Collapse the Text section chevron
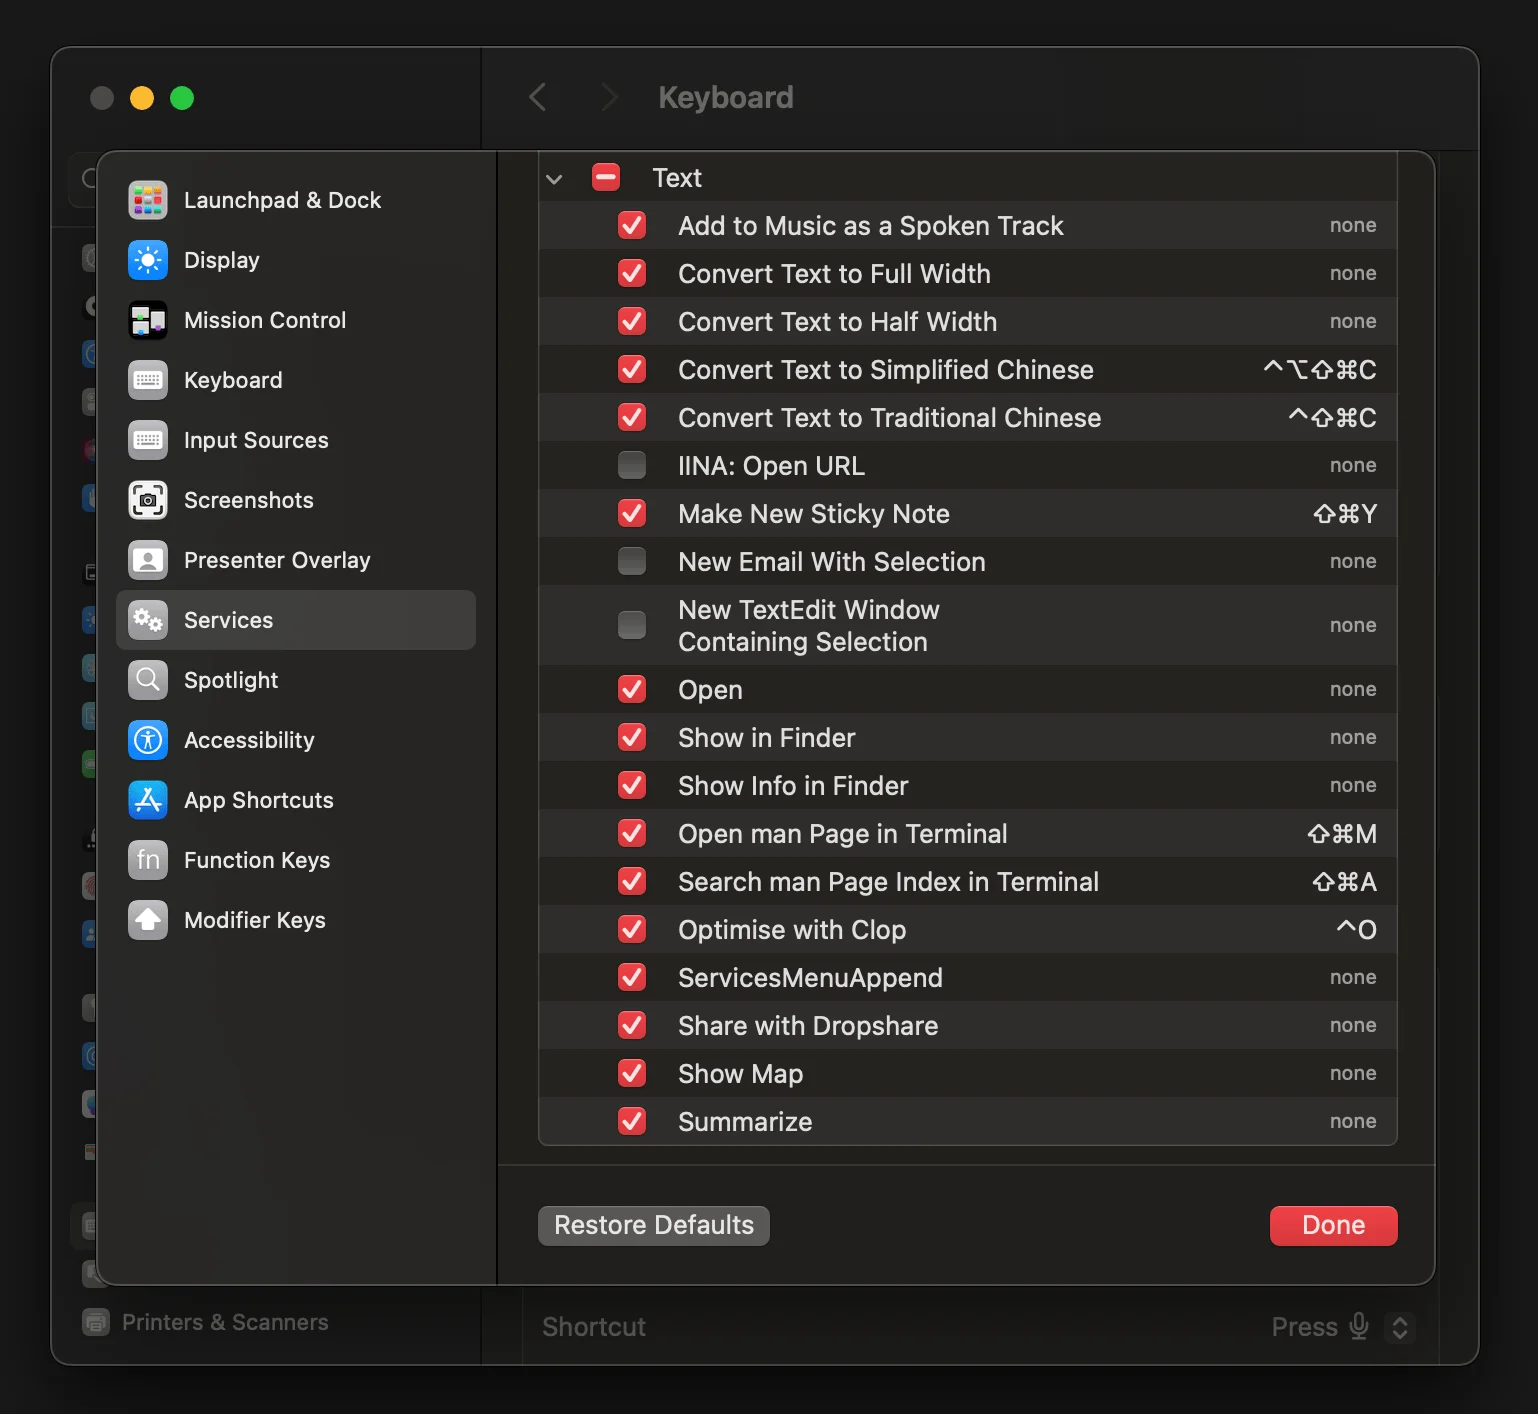This screenshot has height=1414, width=1538. [x=554, y=179]
